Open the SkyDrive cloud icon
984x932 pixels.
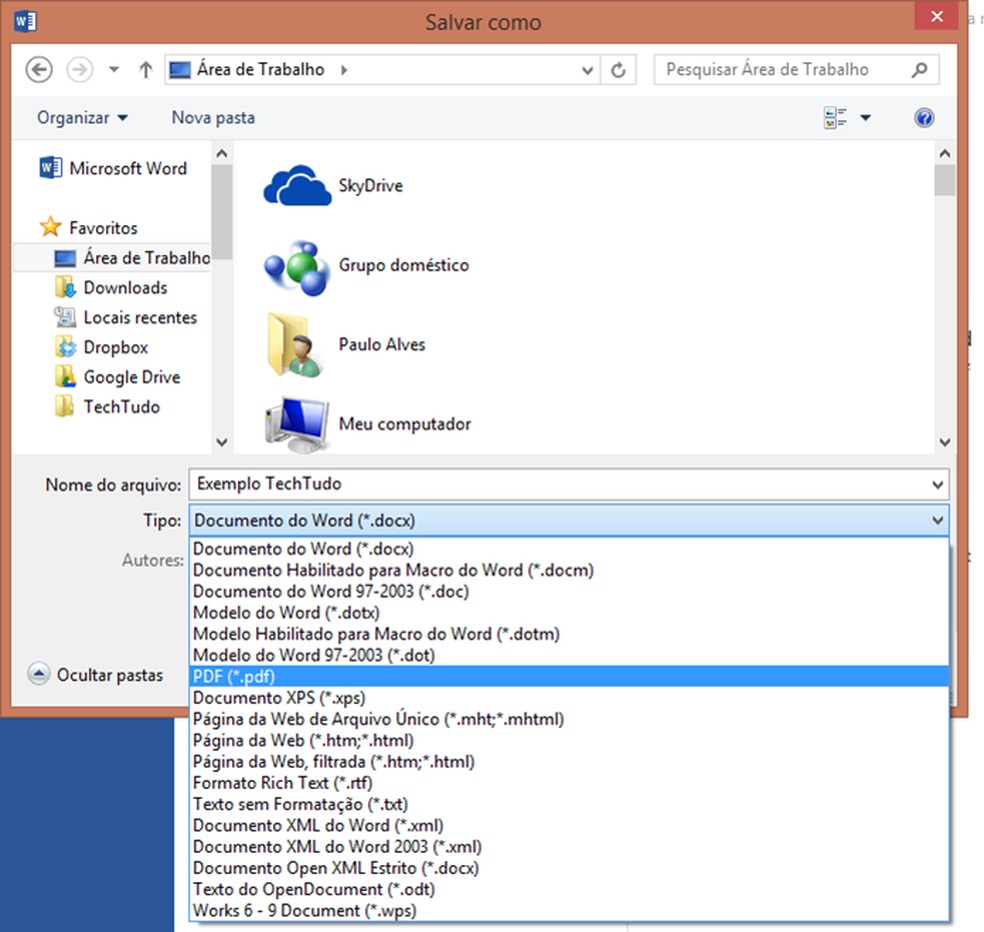[x=297, y=186]
